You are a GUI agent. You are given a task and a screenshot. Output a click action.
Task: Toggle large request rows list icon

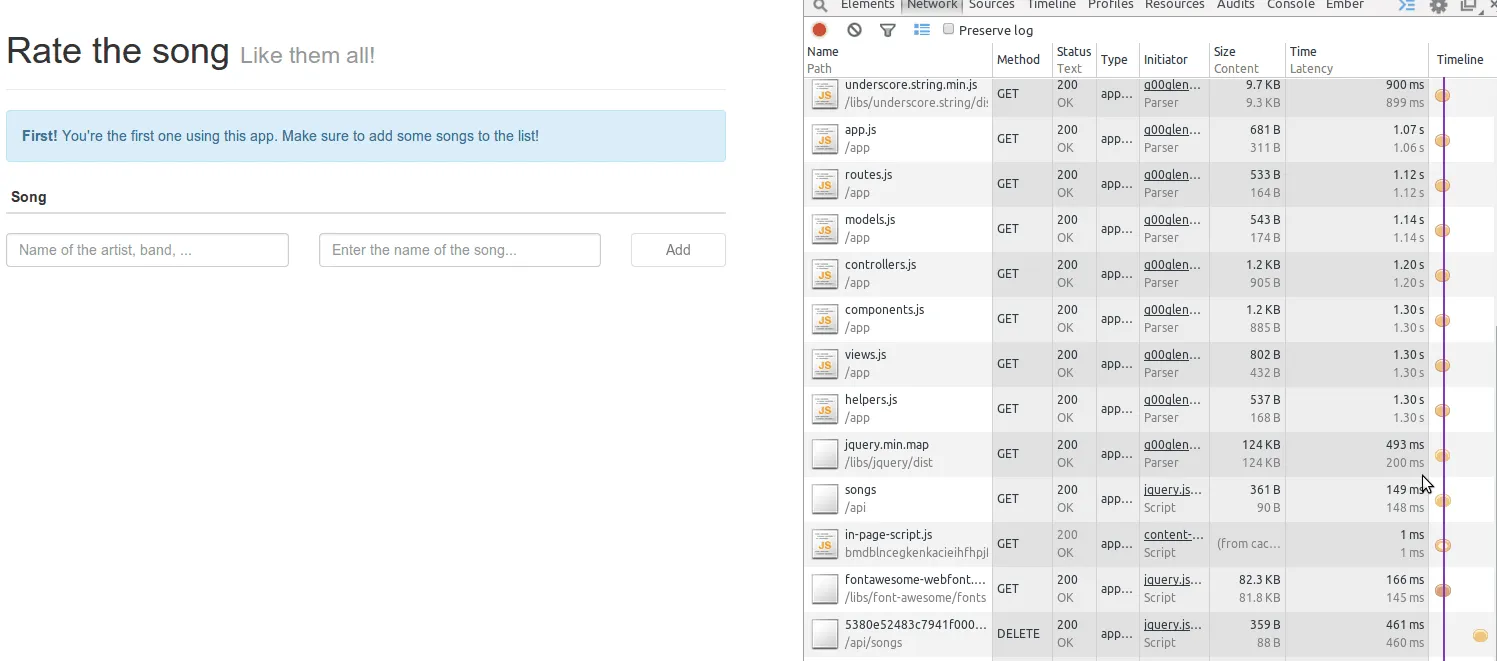tap(922, 30)
